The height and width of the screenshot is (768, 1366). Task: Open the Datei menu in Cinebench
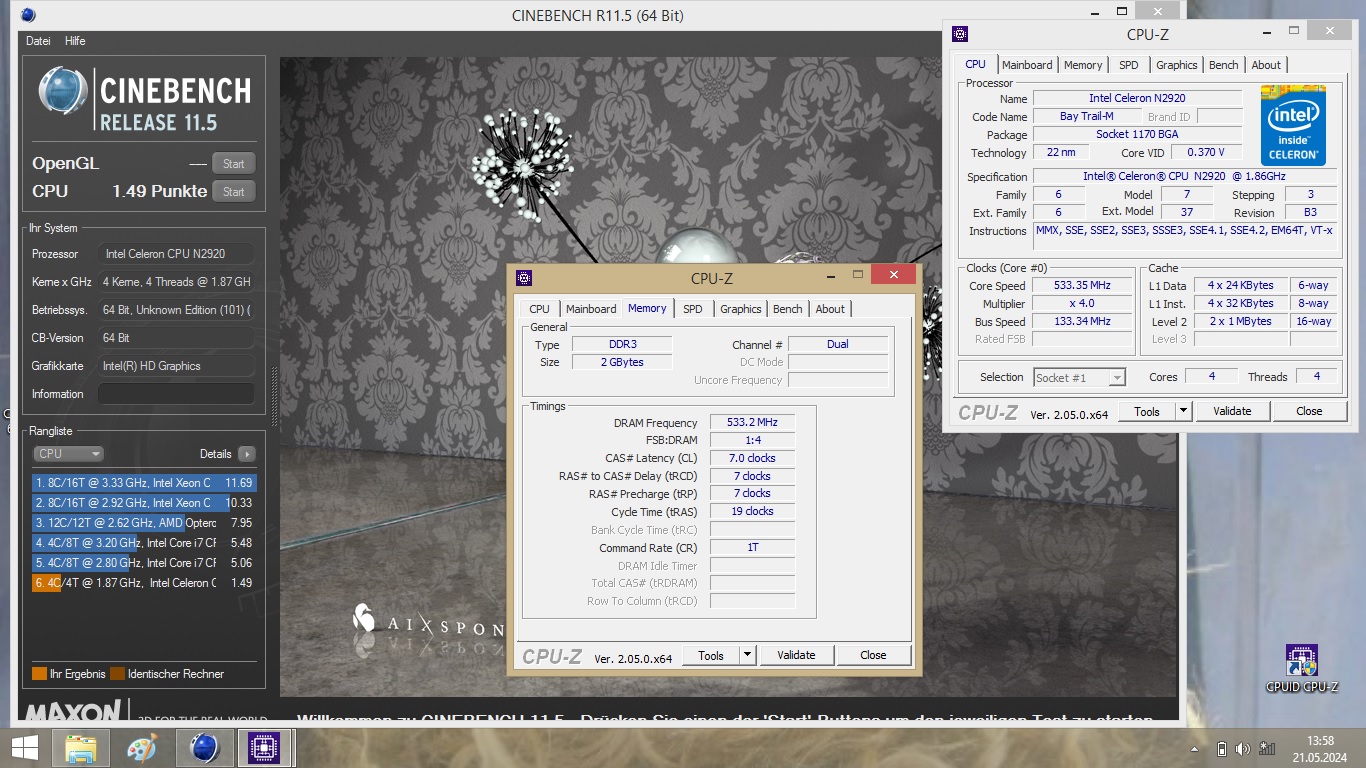[x=38, y=41]
